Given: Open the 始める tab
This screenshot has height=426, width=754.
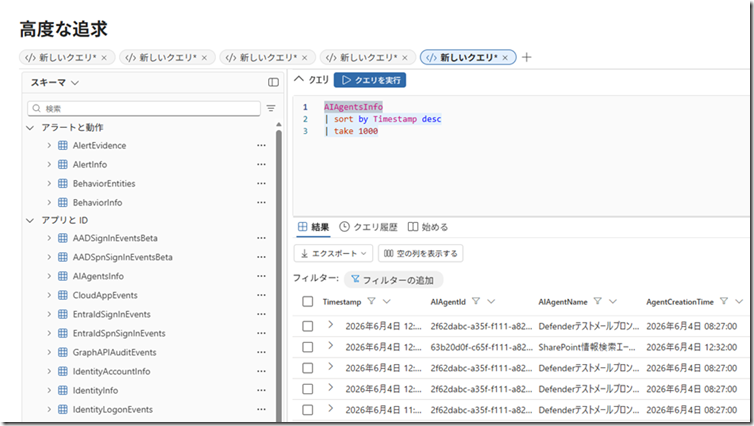Looking at the screenshot, I should tap(428, 227).
